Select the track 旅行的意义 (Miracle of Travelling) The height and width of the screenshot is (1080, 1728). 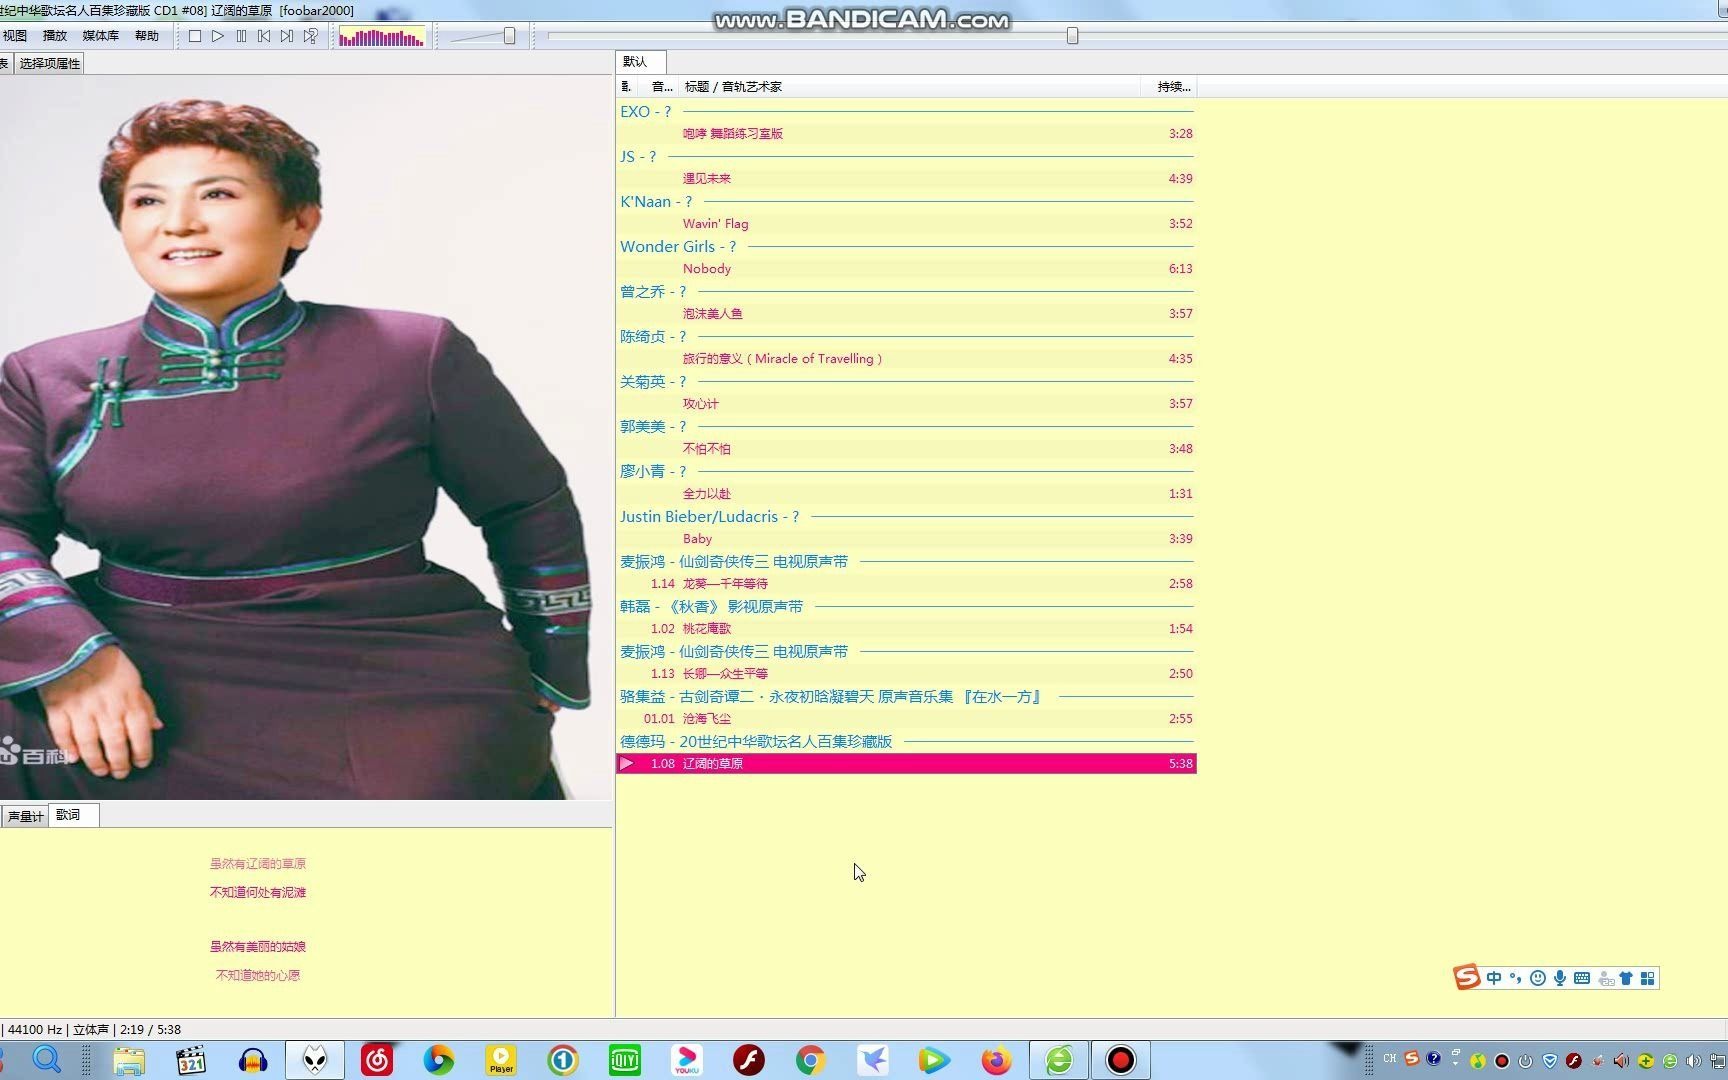pyautogui.click(x=906, y=359)
